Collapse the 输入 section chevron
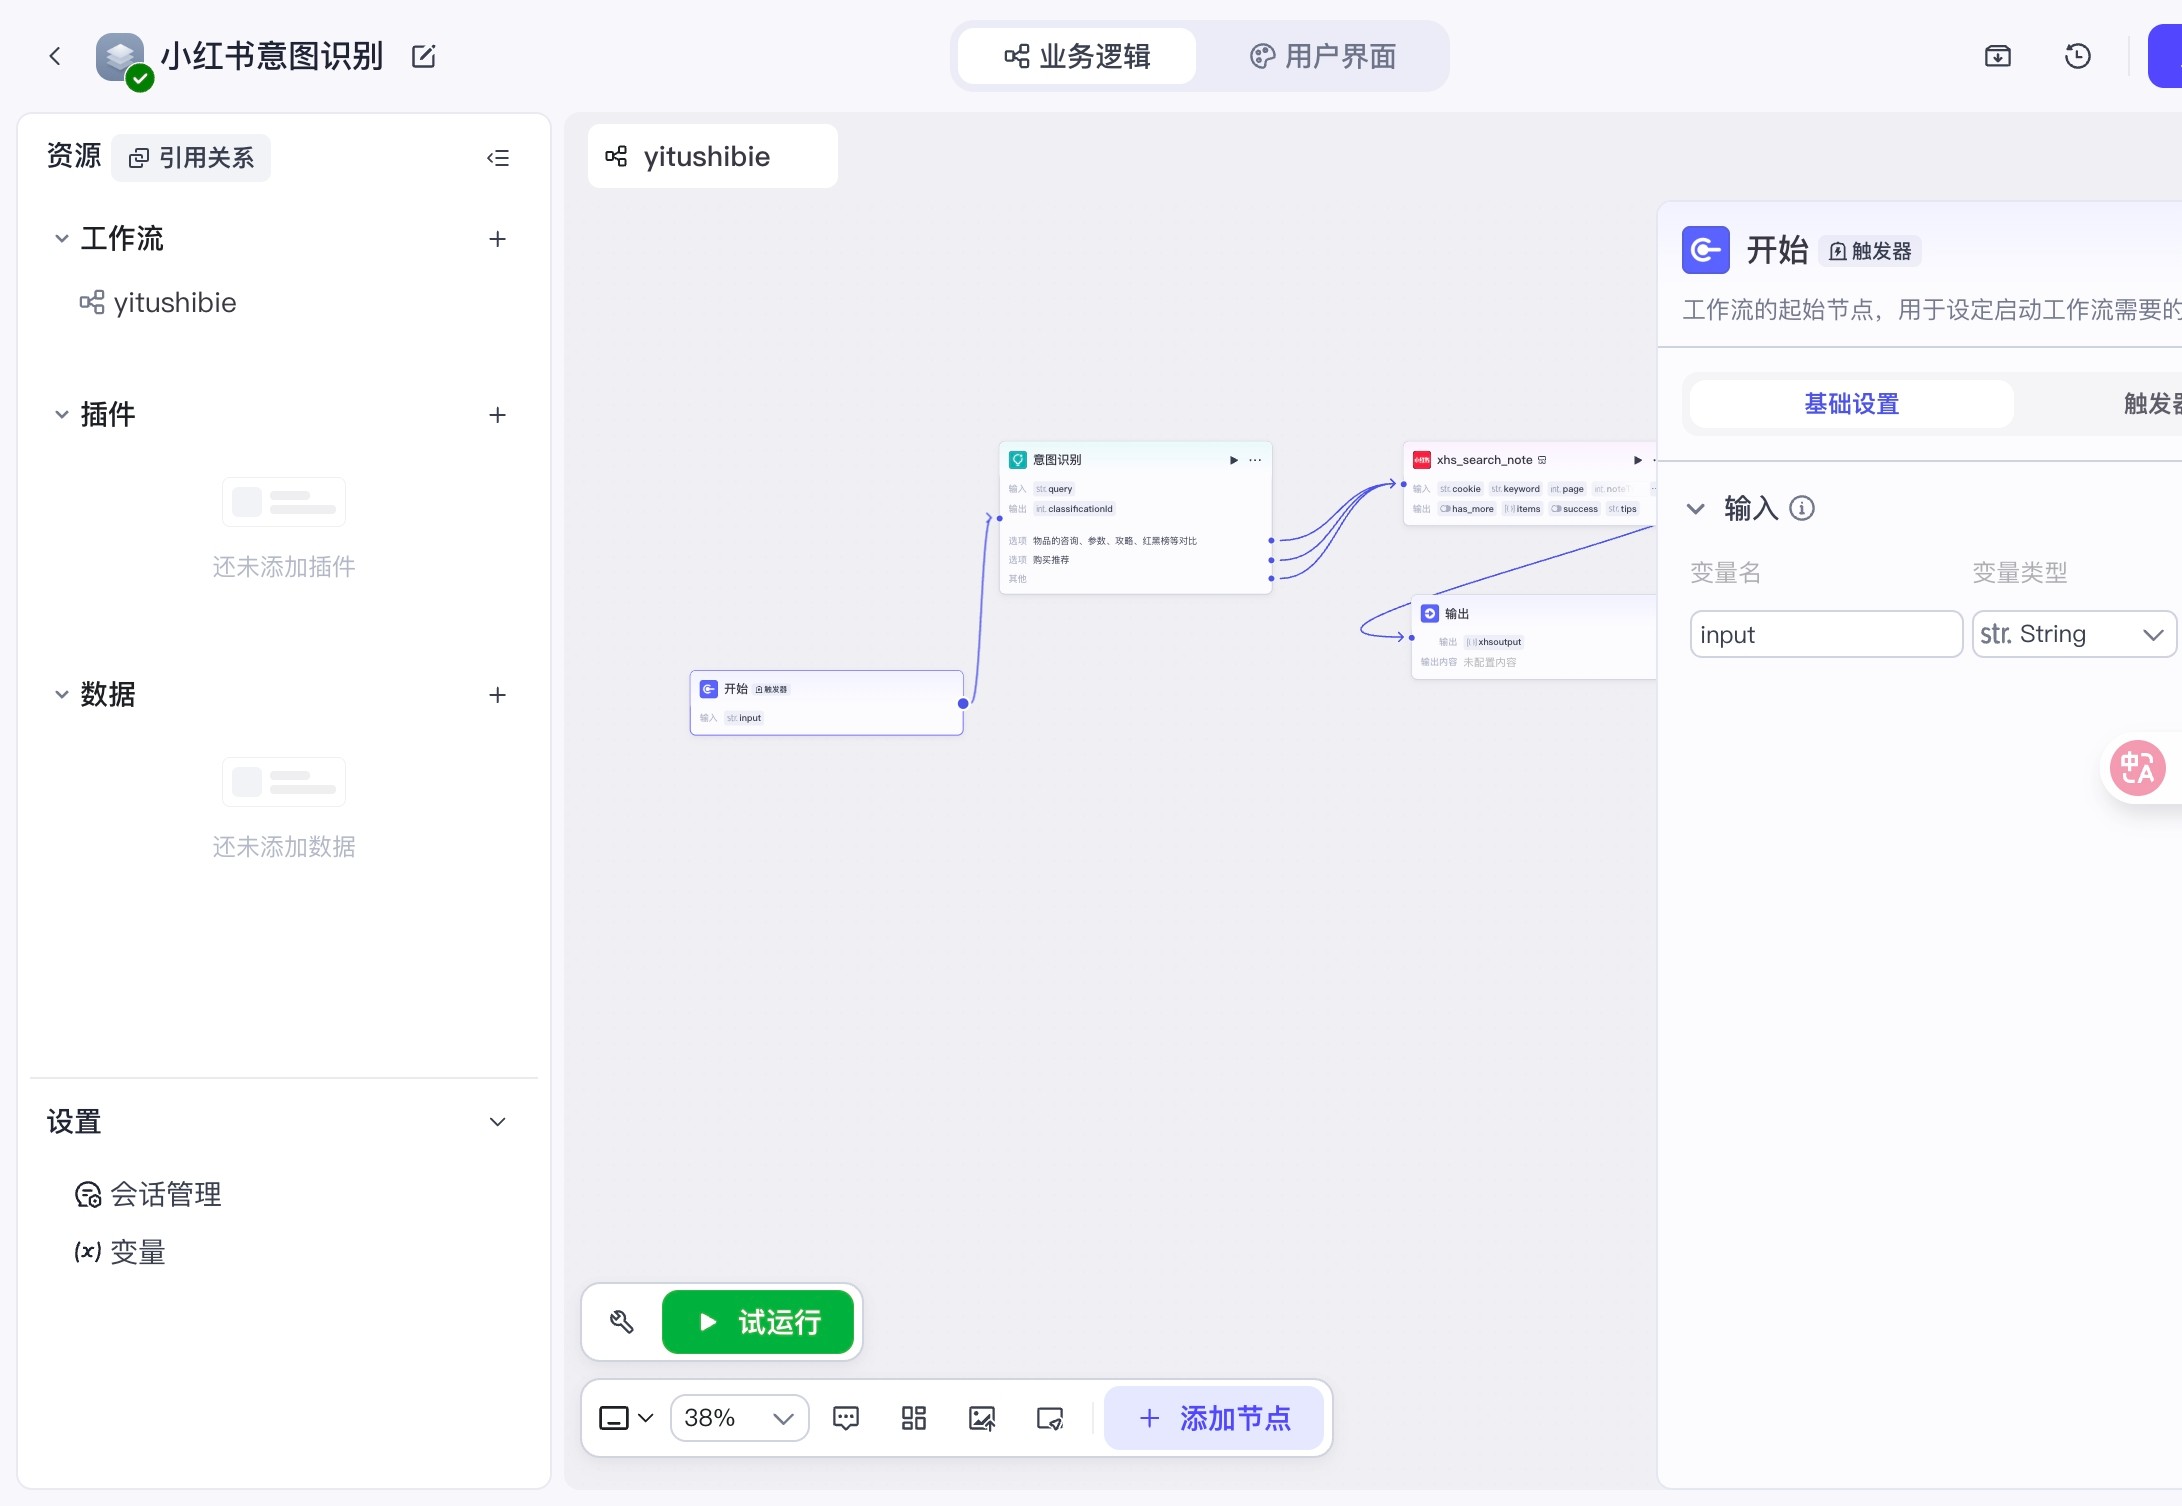The width and height of the screenshot is (2182, 1506). (x=1696, y=508)
